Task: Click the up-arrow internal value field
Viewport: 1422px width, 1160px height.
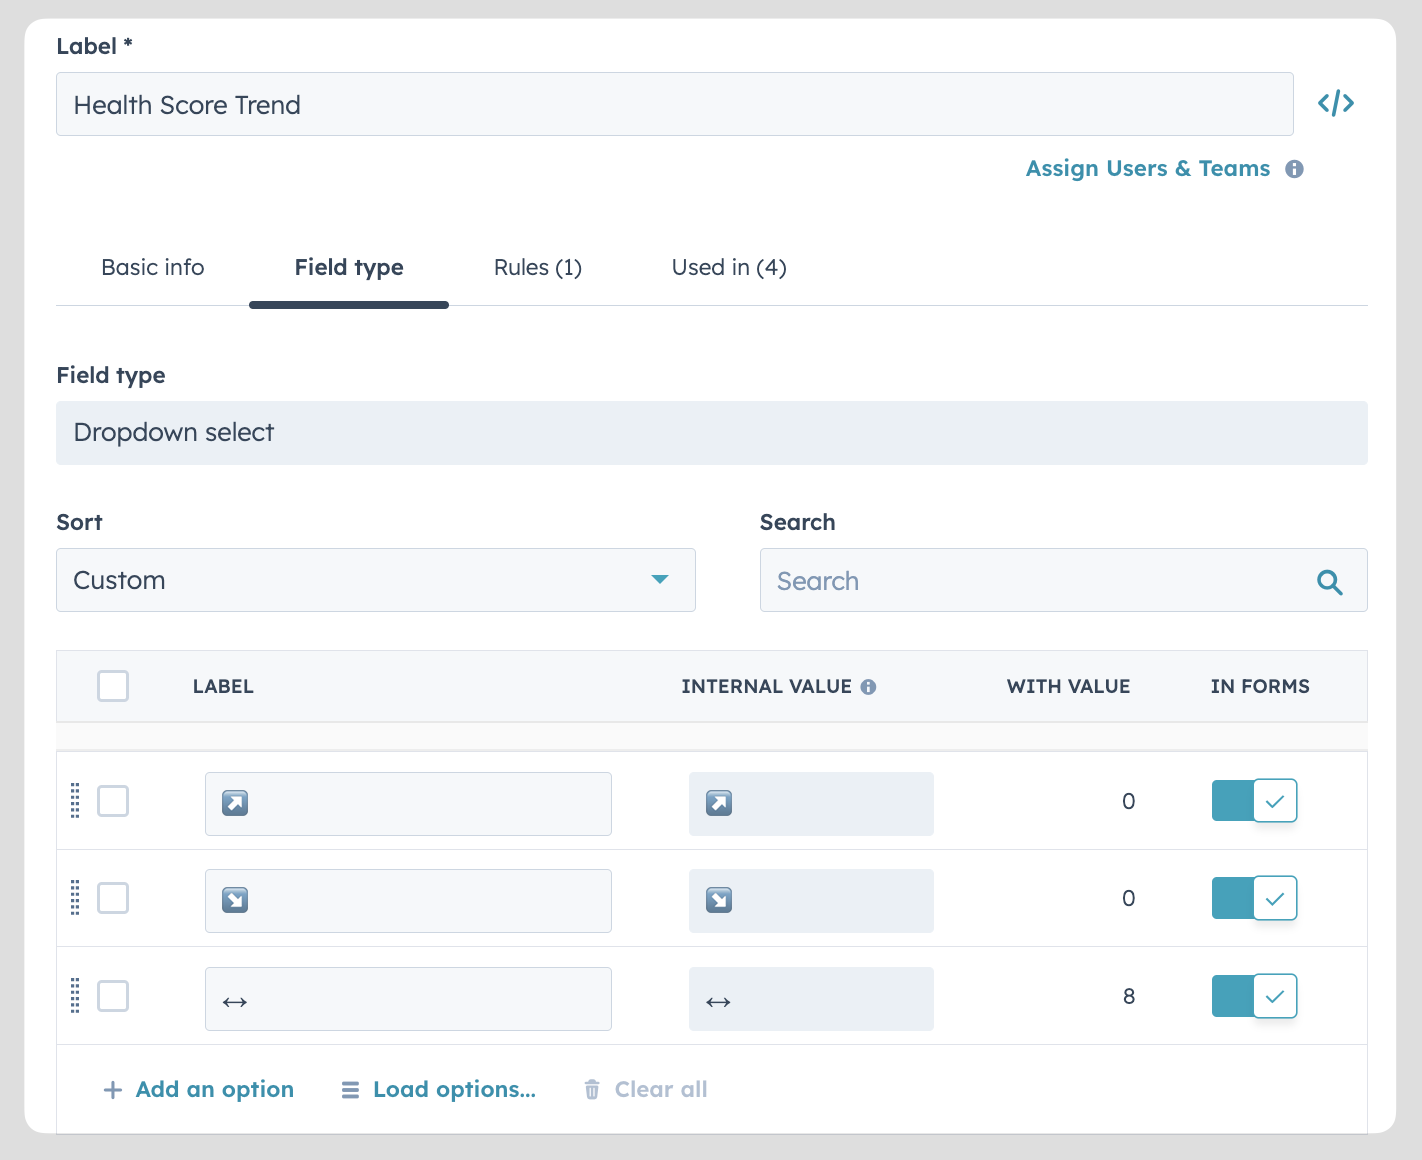Action: click(x=811, y=804)
